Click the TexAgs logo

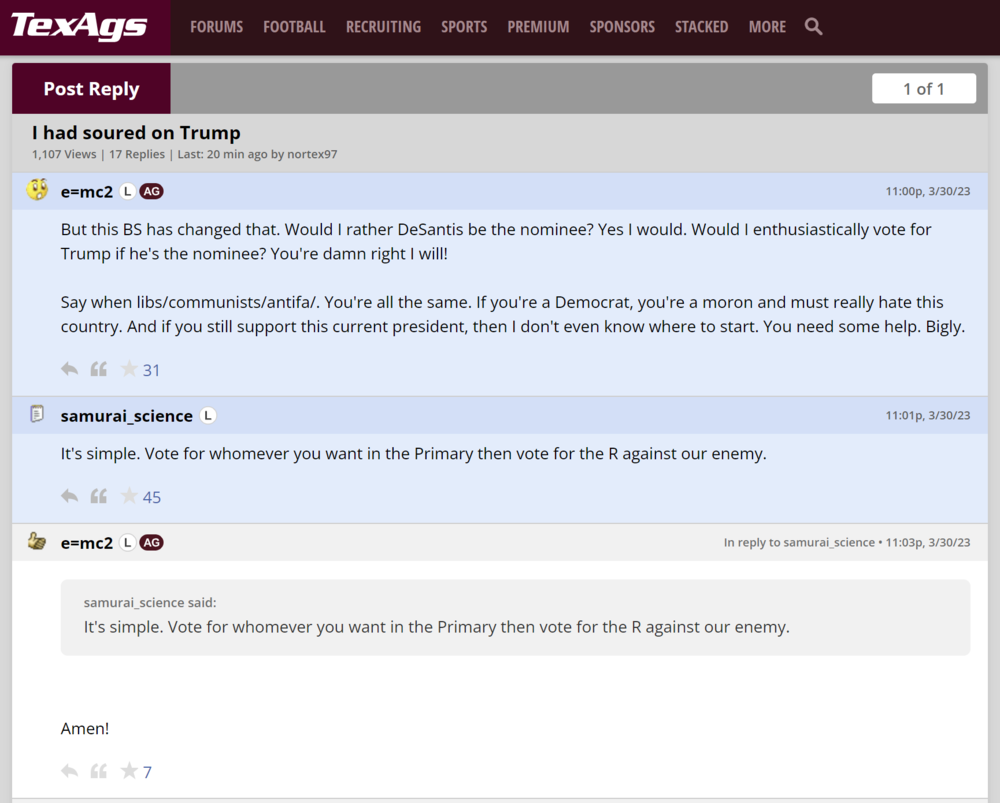(x=79, y=27)
